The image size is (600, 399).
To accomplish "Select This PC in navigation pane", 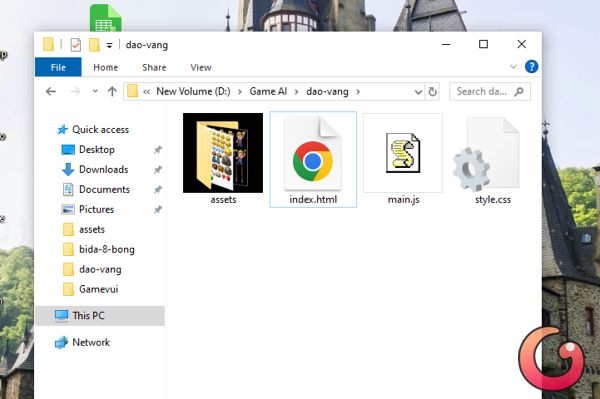I will [x=100, y=316].
